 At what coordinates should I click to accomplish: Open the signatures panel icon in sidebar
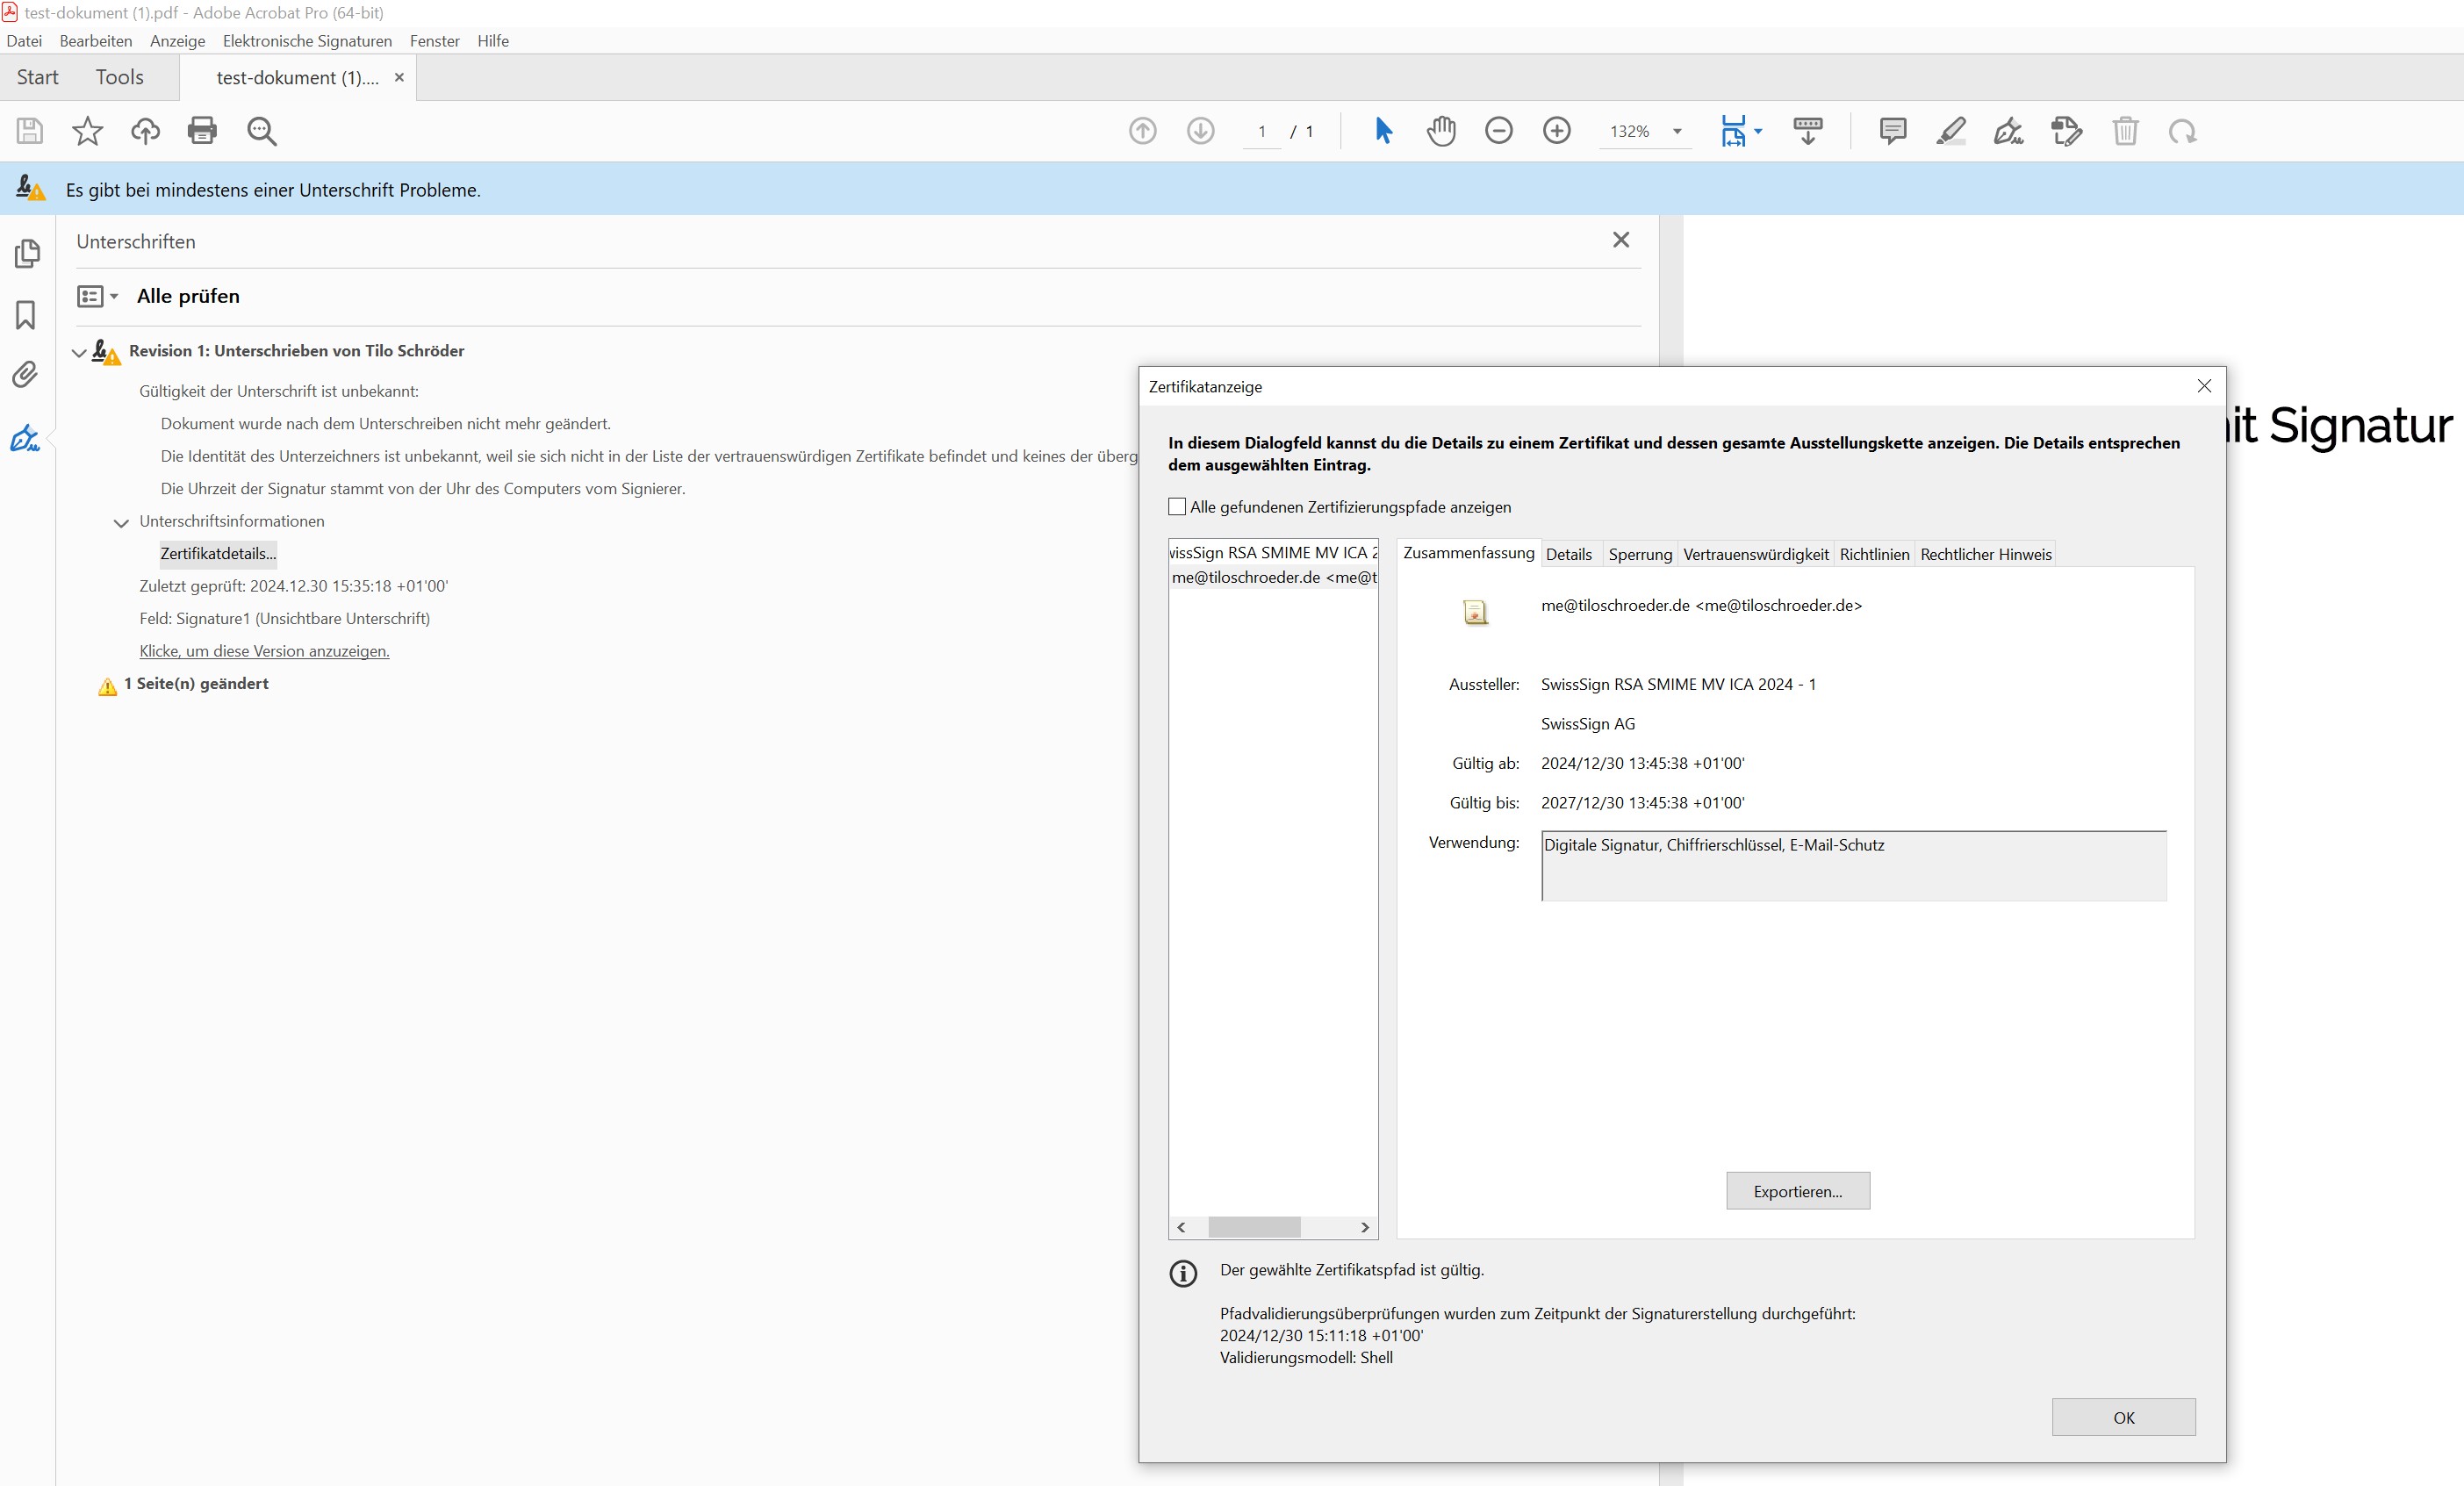click(x=26, y=438)
